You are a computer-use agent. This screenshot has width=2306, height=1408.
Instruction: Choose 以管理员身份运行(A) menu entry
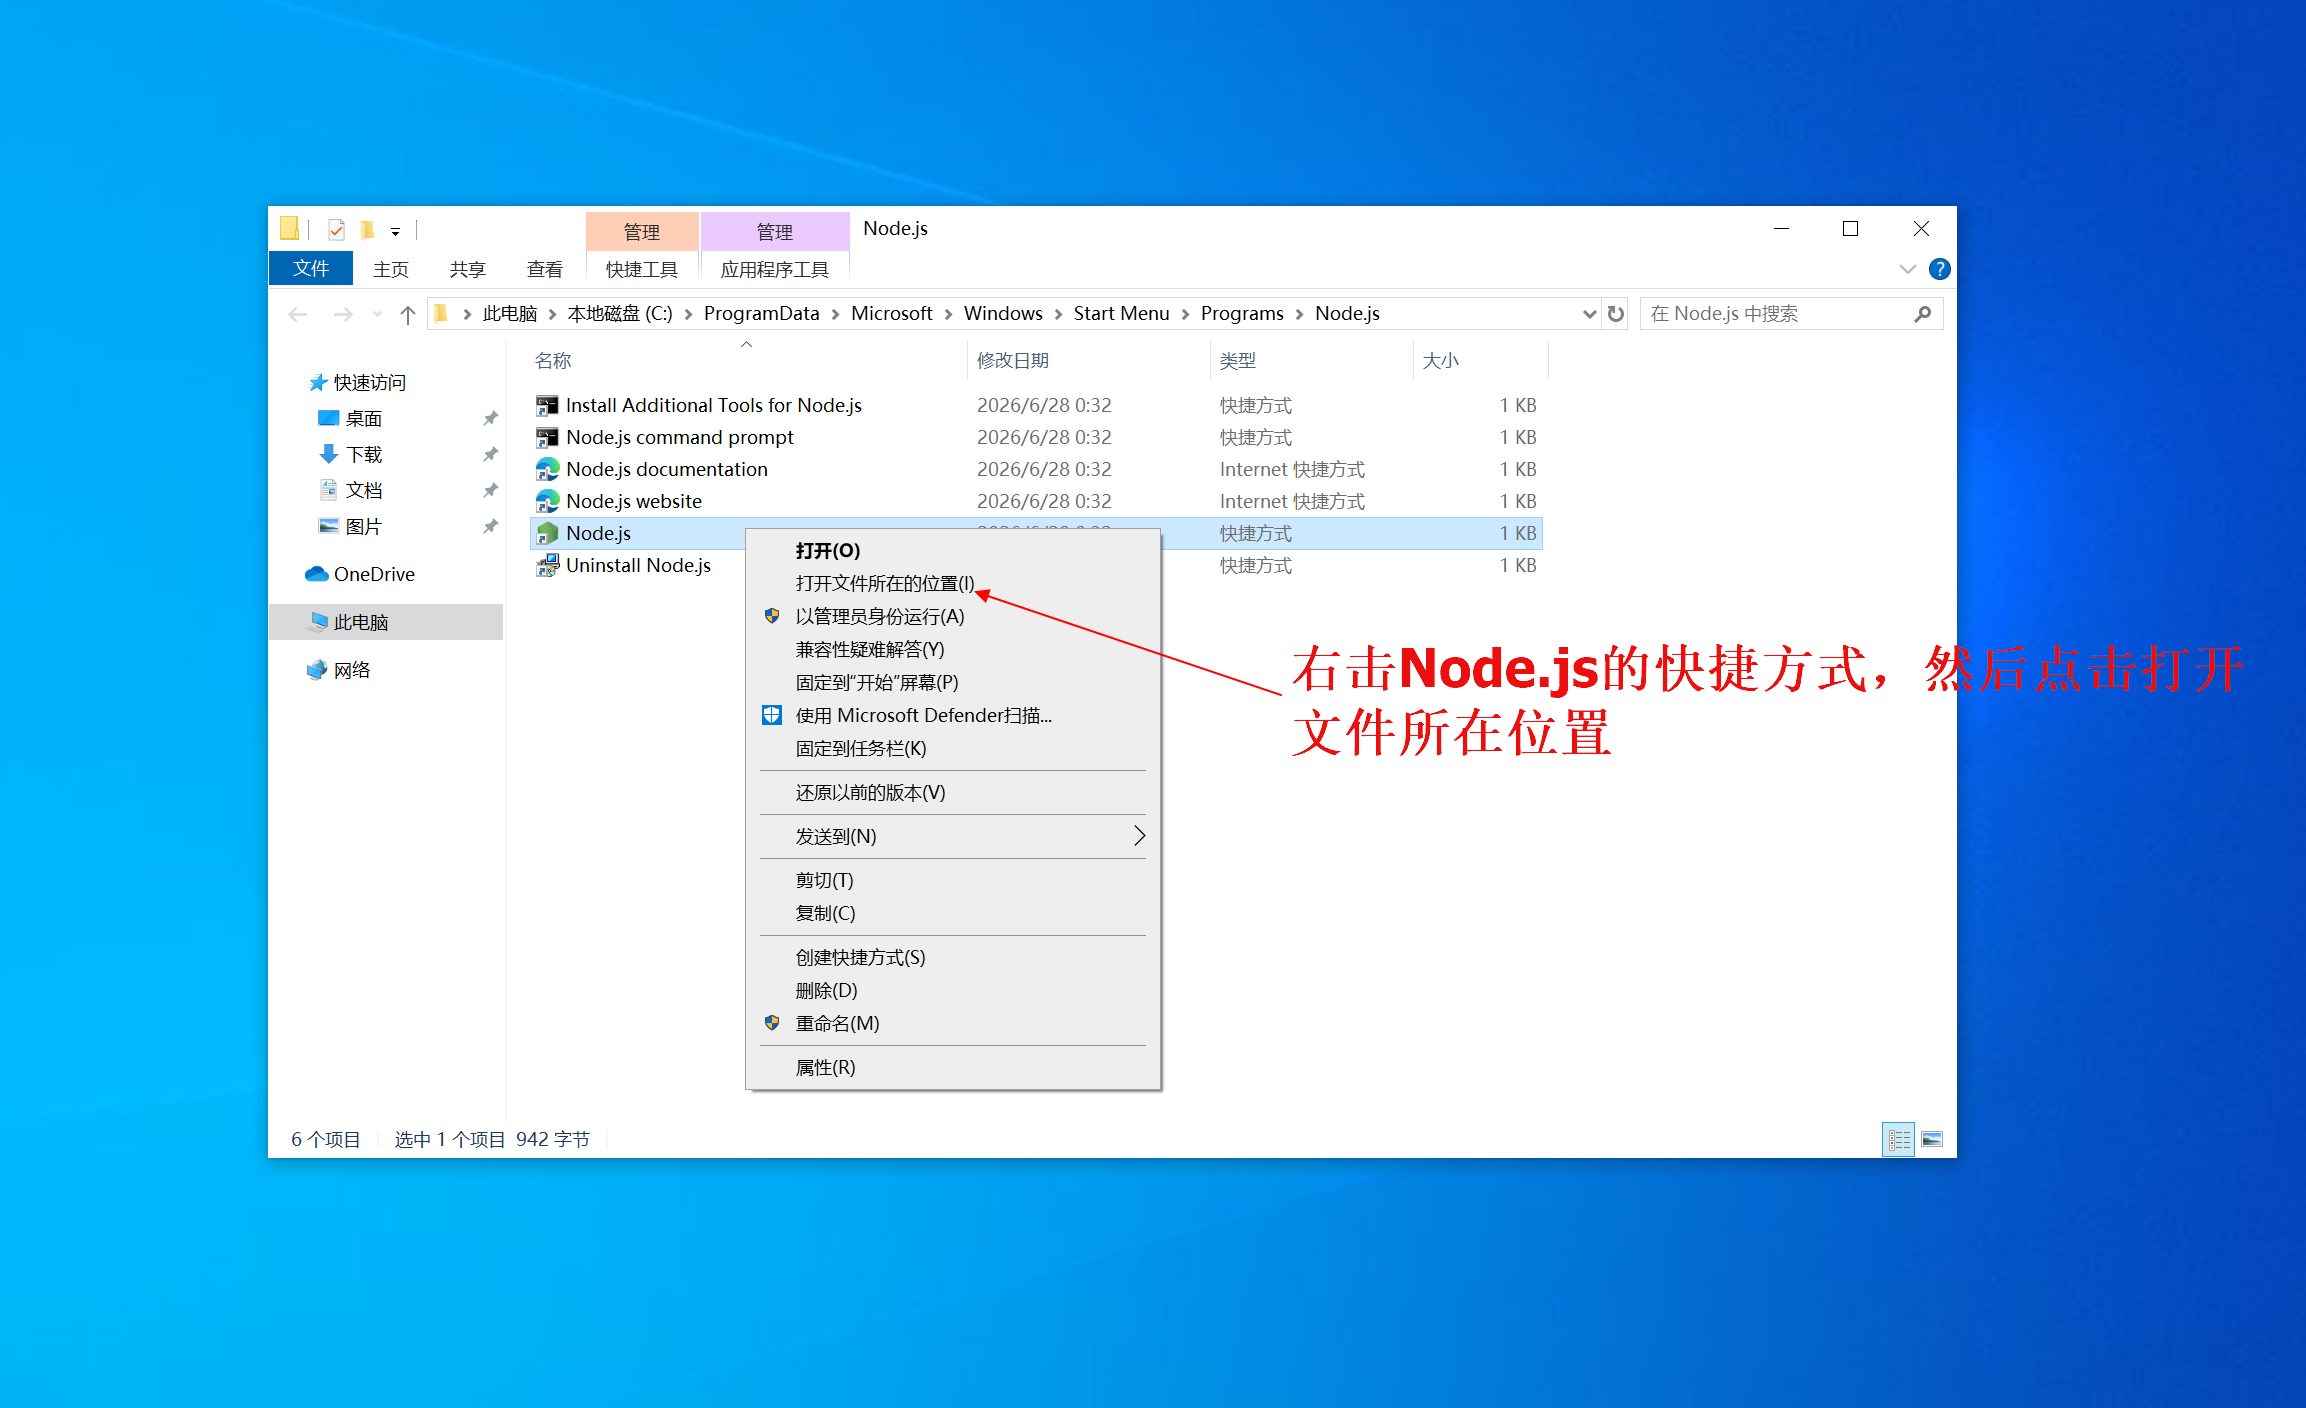coord(953,616)
